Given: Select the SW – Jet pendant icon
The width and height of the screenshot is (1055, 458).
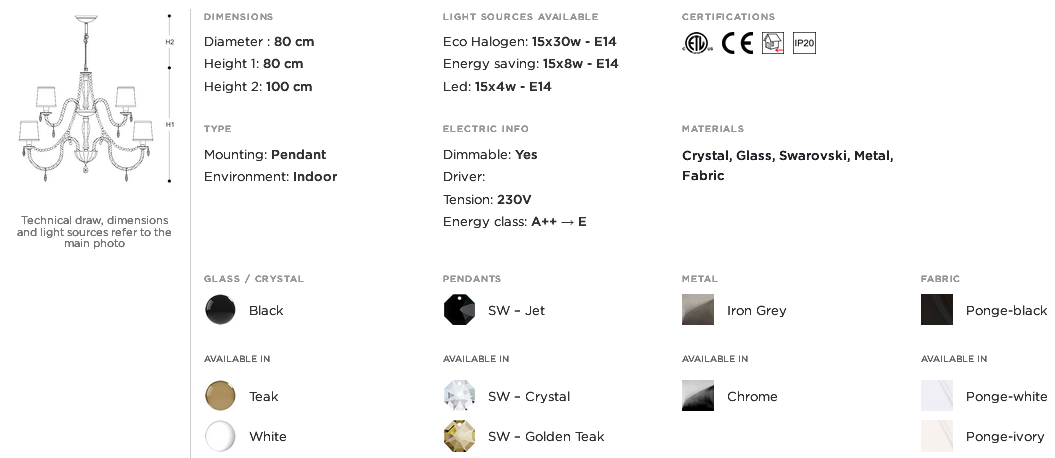Looking at the screenshot, I should (459, 310).
